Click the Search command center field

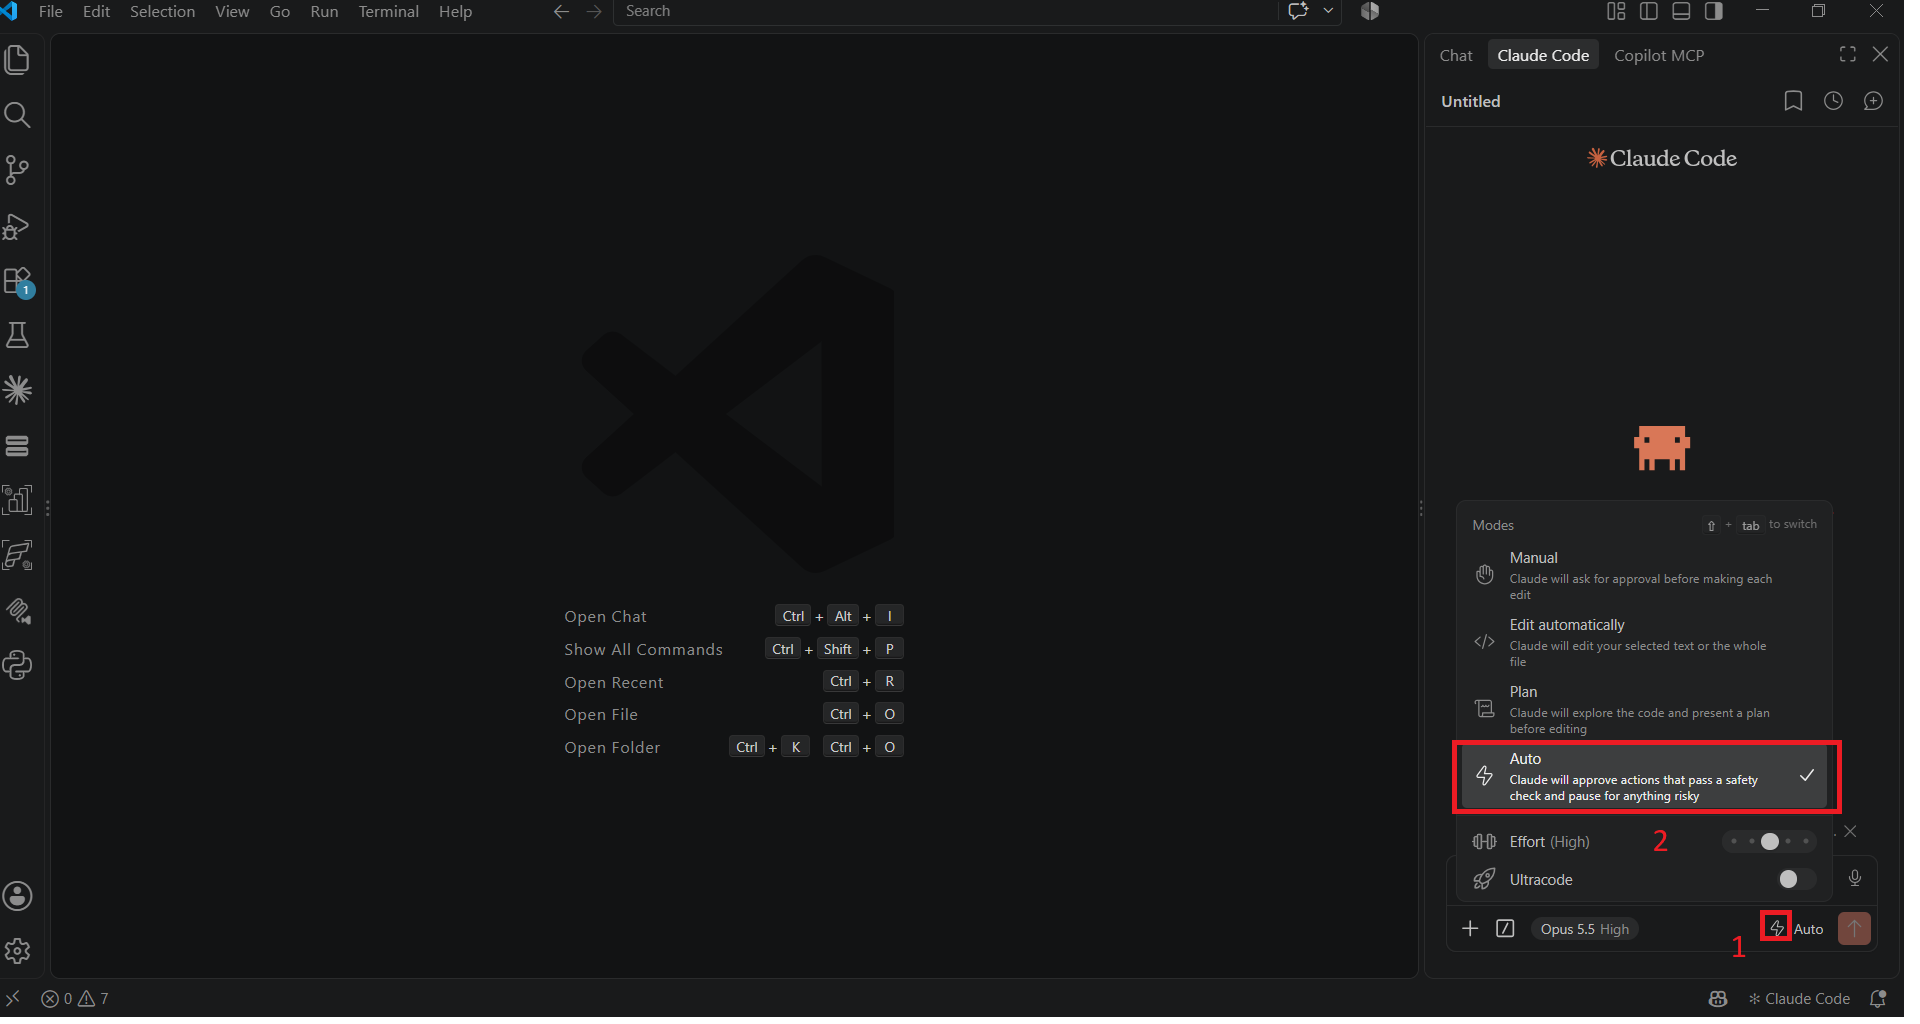(x=945, y=11)
